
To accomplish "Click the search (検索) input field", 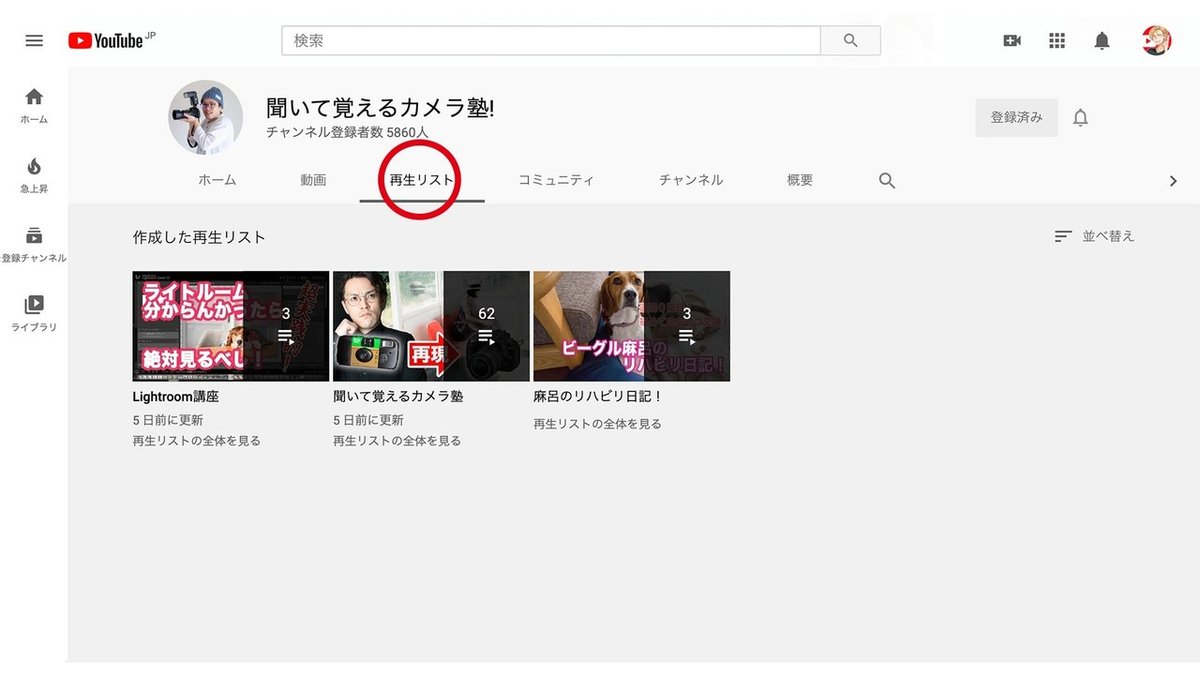I will tap(551, 41).
